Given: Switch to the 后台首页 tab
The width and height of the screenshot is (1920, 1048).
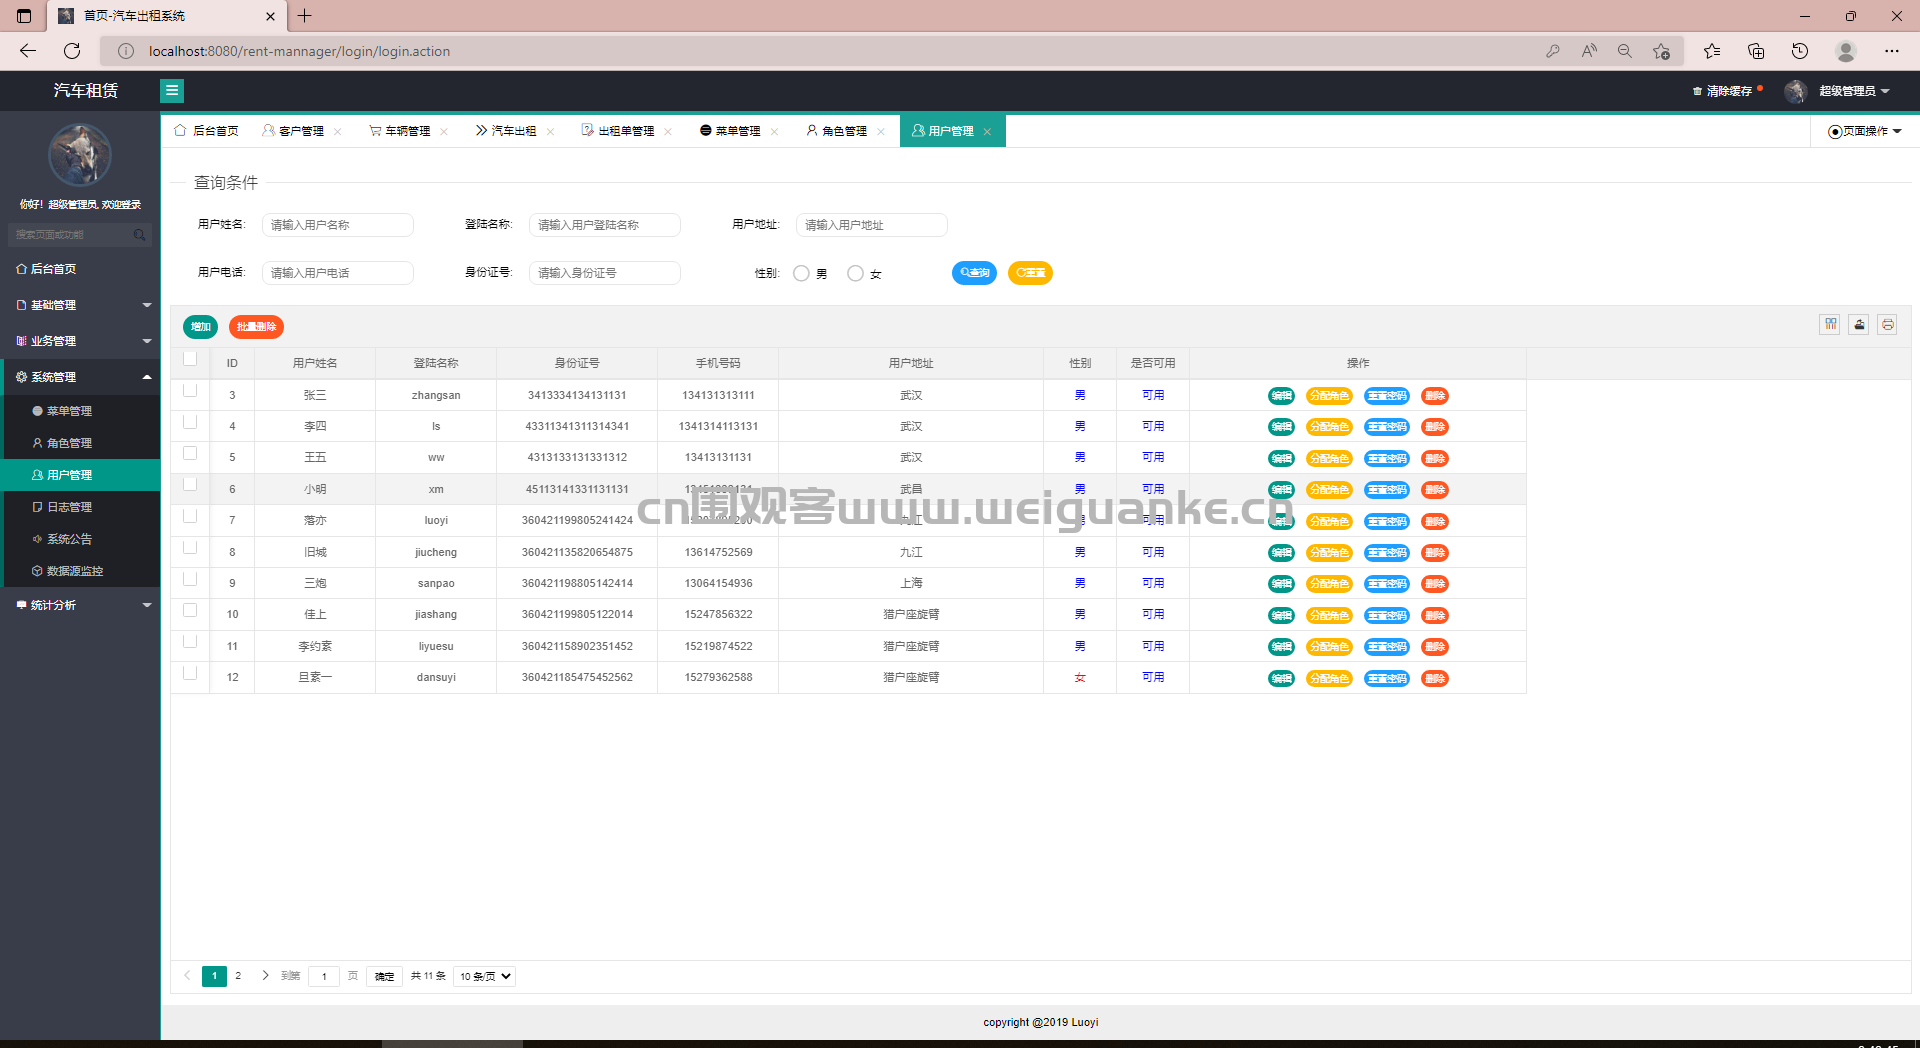Looking at the screenshot, I should coord(206,131).
